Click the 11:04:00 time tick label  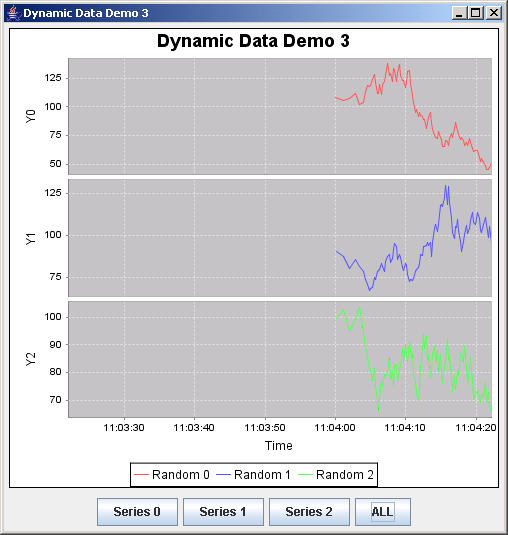coord(335,428)
